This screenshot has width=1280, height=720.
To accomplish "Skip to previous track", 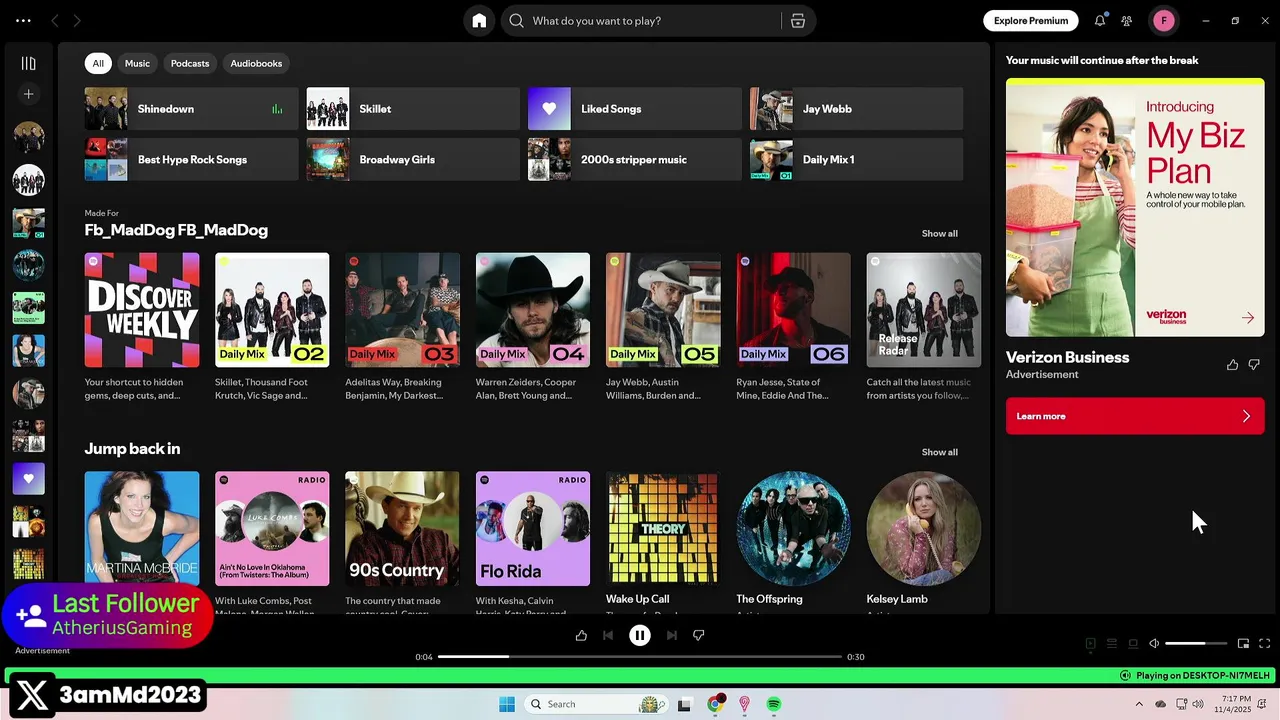I will 608,635.
